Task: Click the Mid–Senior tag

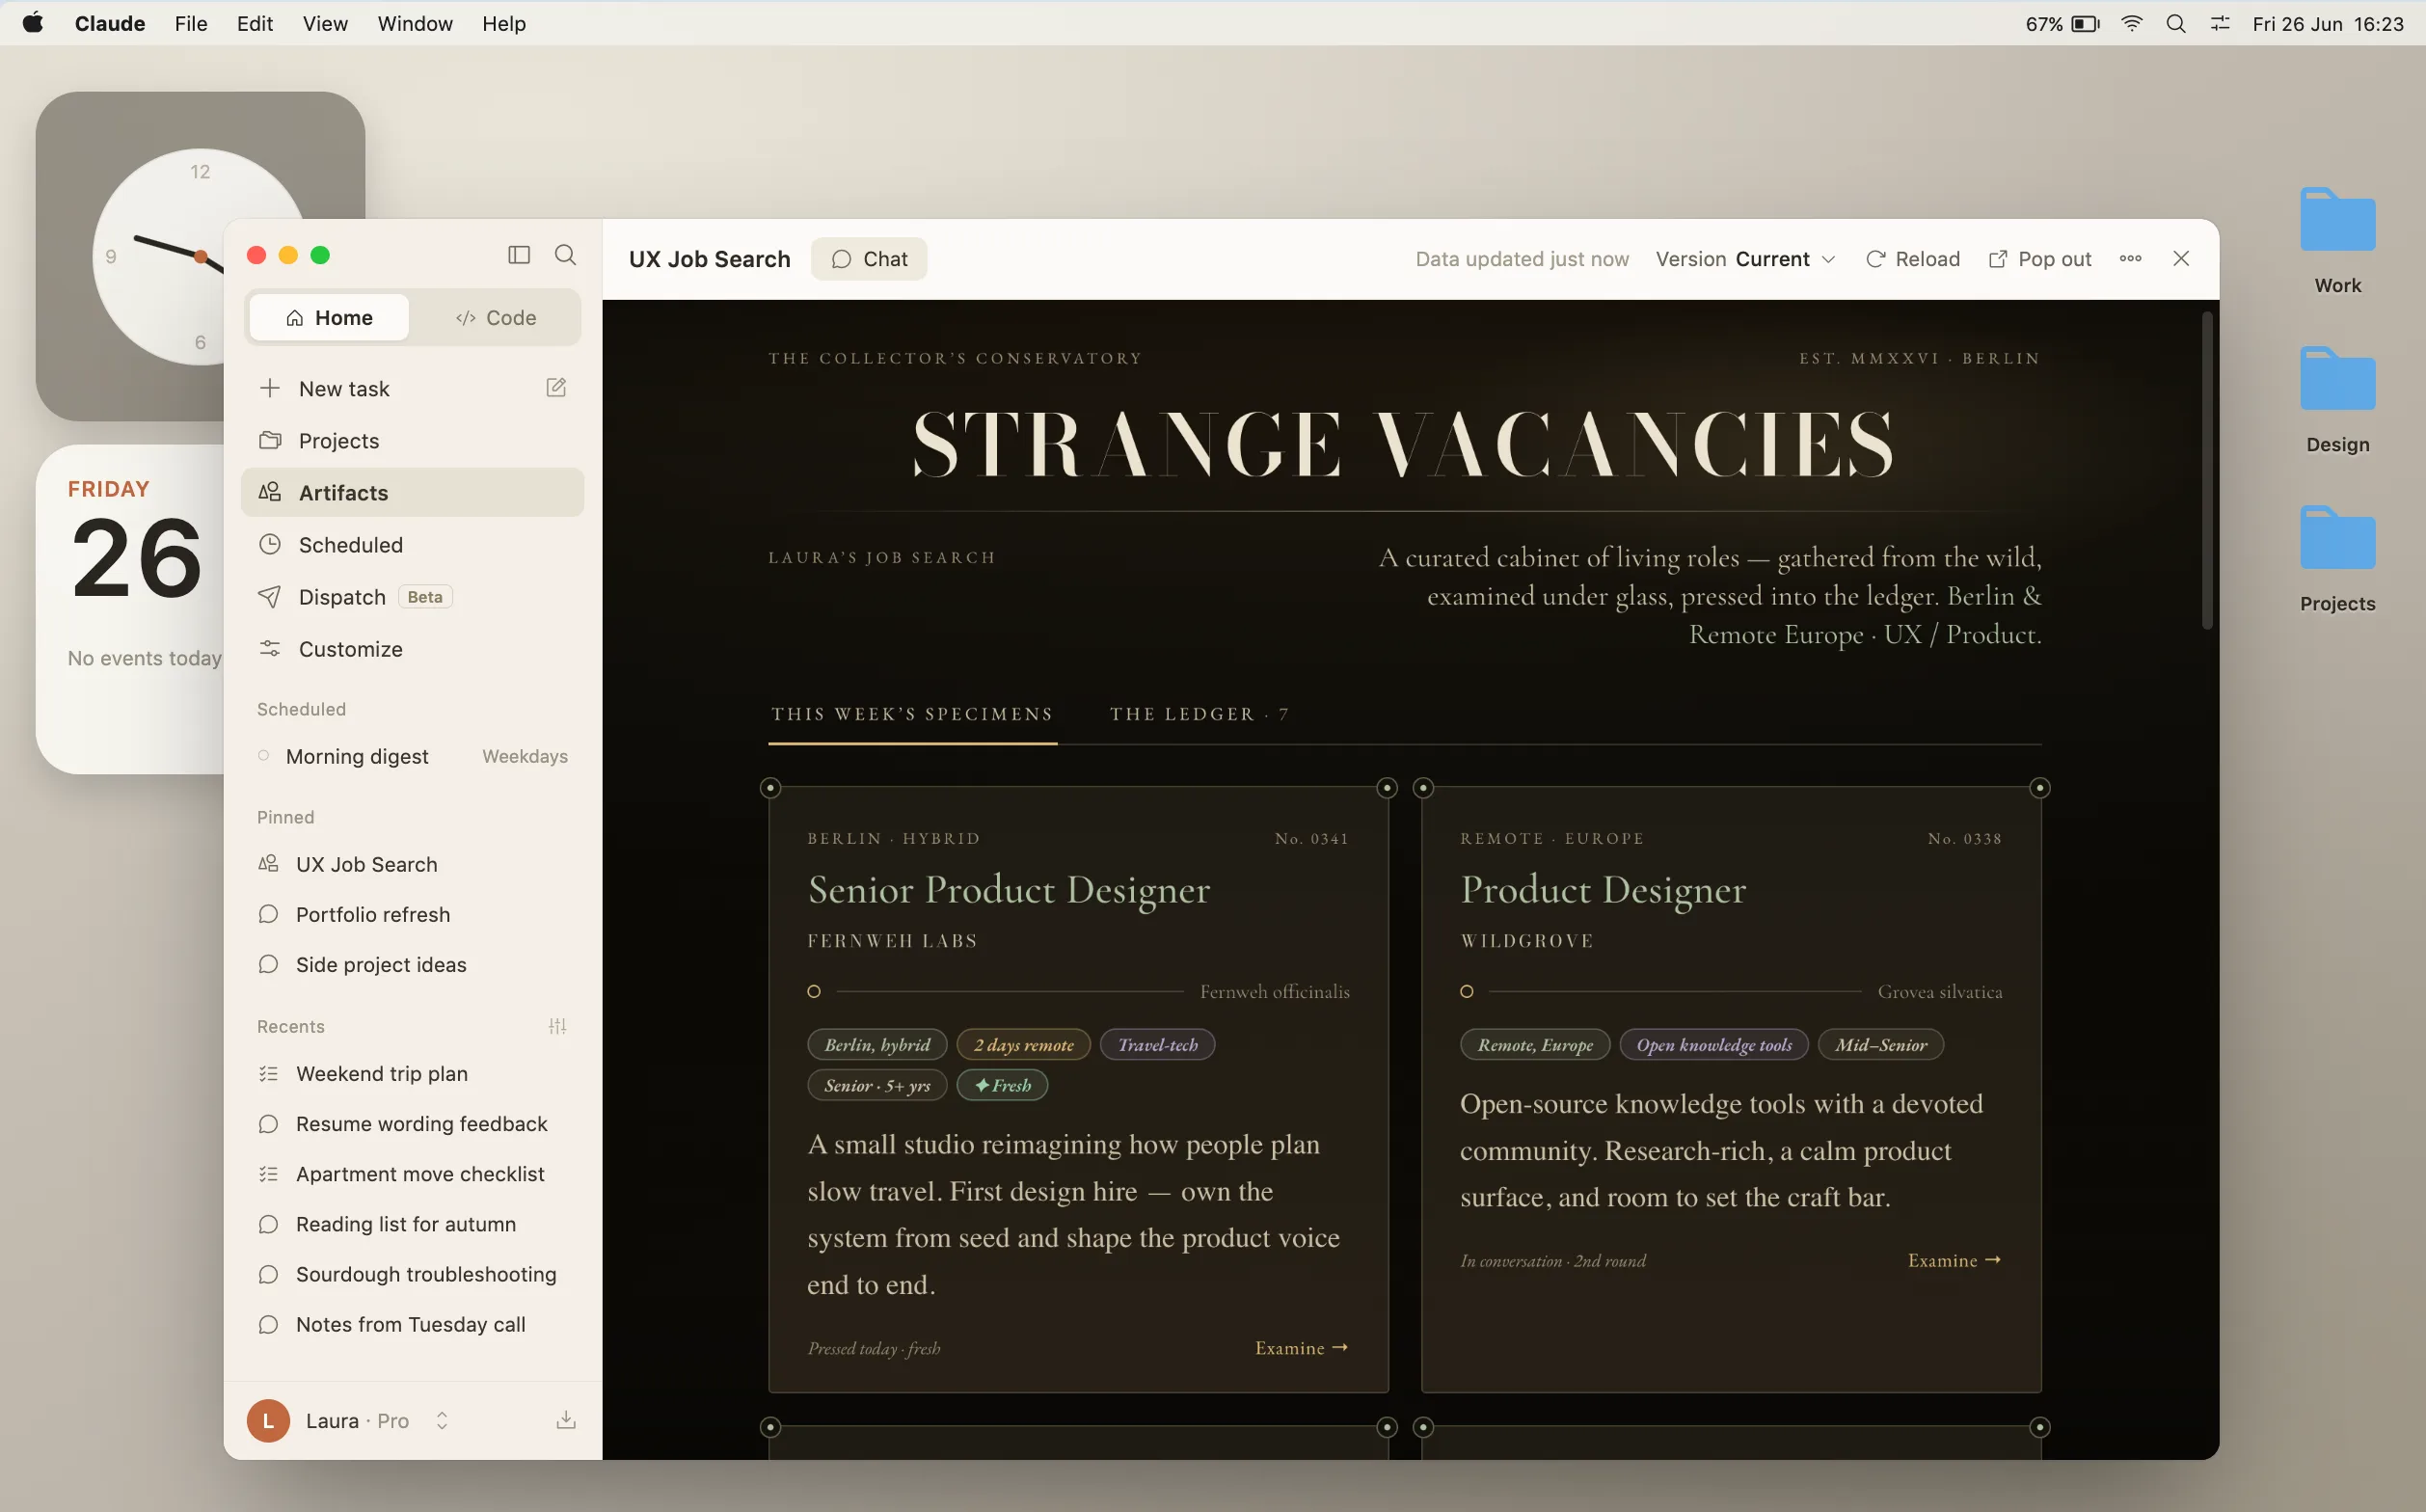Action: [x=1880, y=1044]
